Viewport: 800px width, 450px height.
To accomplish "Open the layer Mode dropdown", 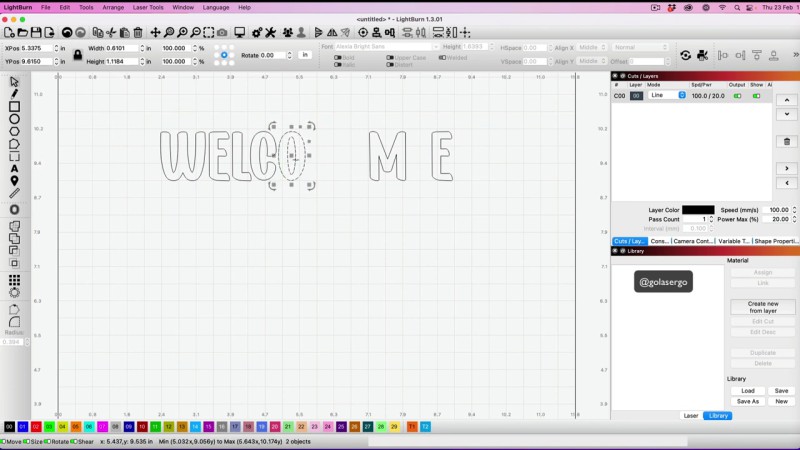I will coord(667,95).
